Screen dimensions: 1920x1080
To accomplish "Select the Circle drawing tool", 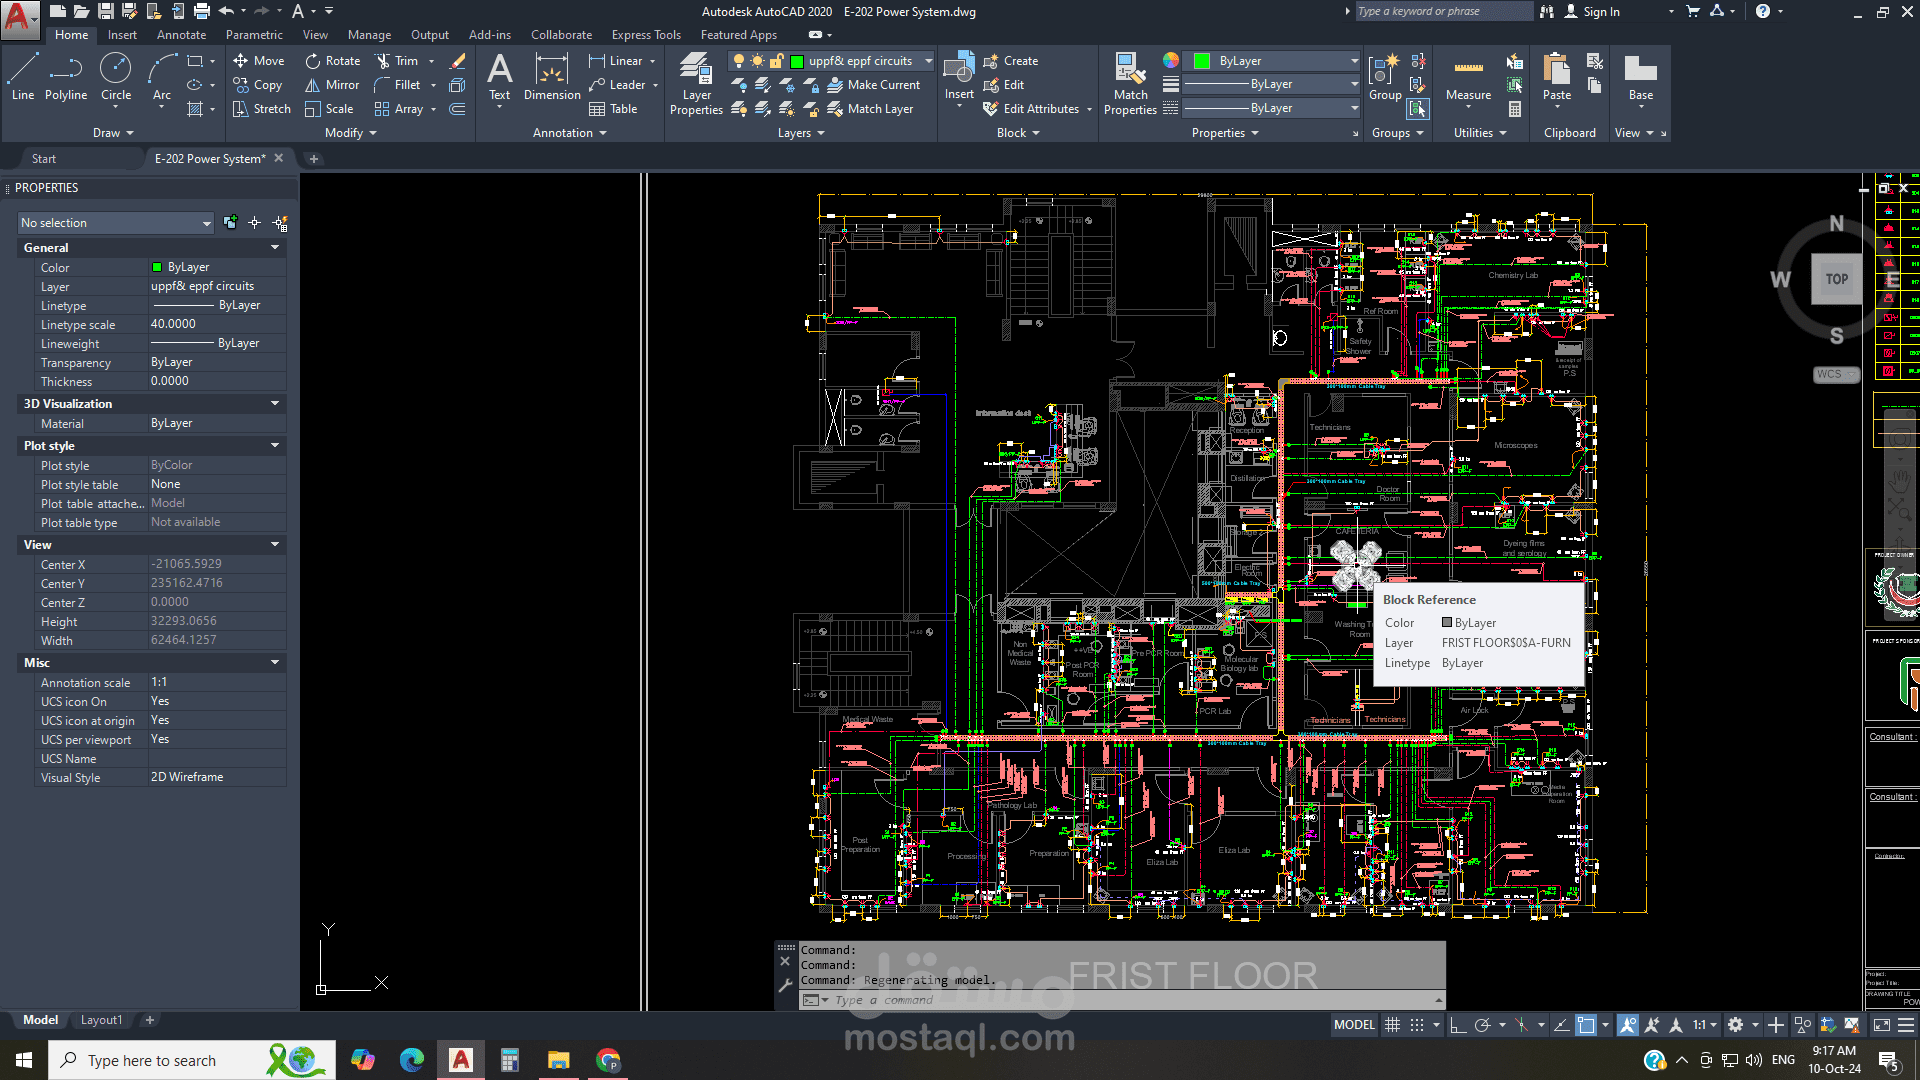I will coord(116,78).
